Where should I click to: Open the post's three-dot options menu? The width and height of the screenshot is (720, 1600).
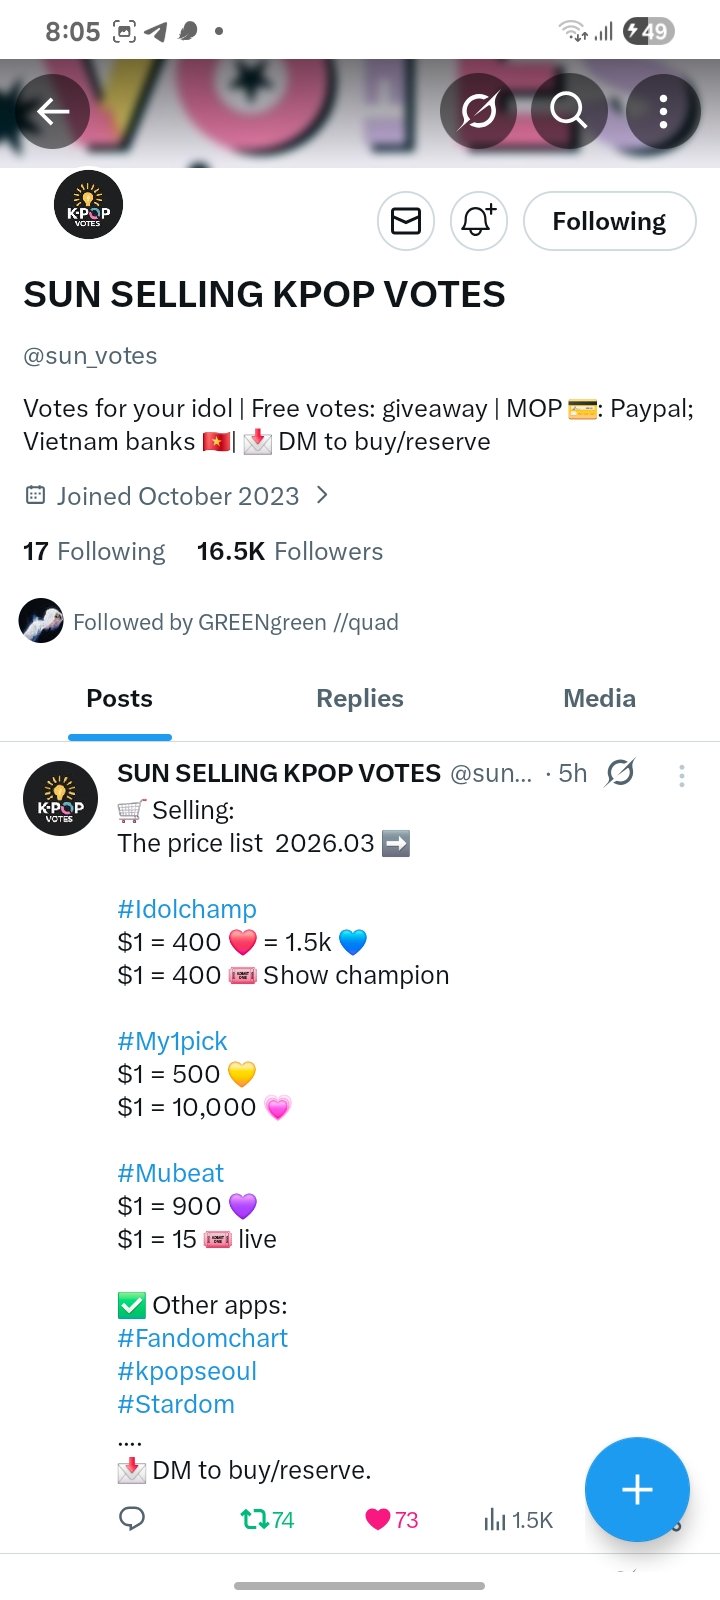682,776
